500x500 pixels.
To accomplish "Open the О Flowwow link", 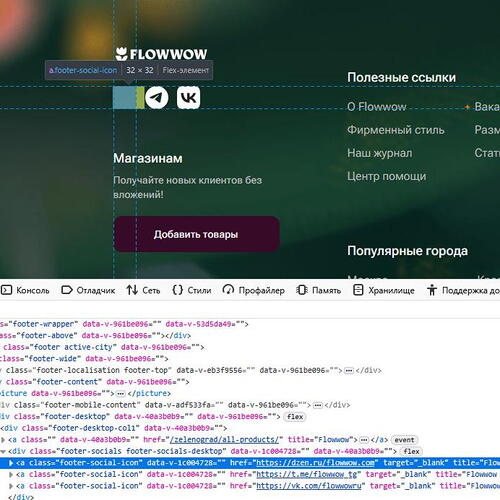I will (377, 107).
